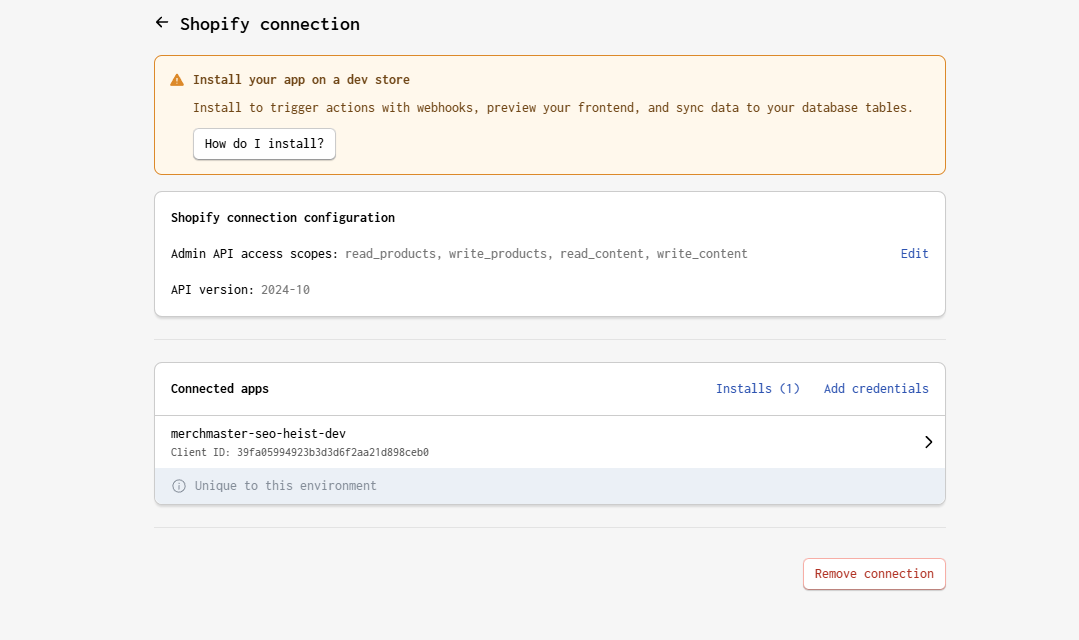Click the Client ID value text
This screenshot has width=1079, height=640.
[332, 453]
